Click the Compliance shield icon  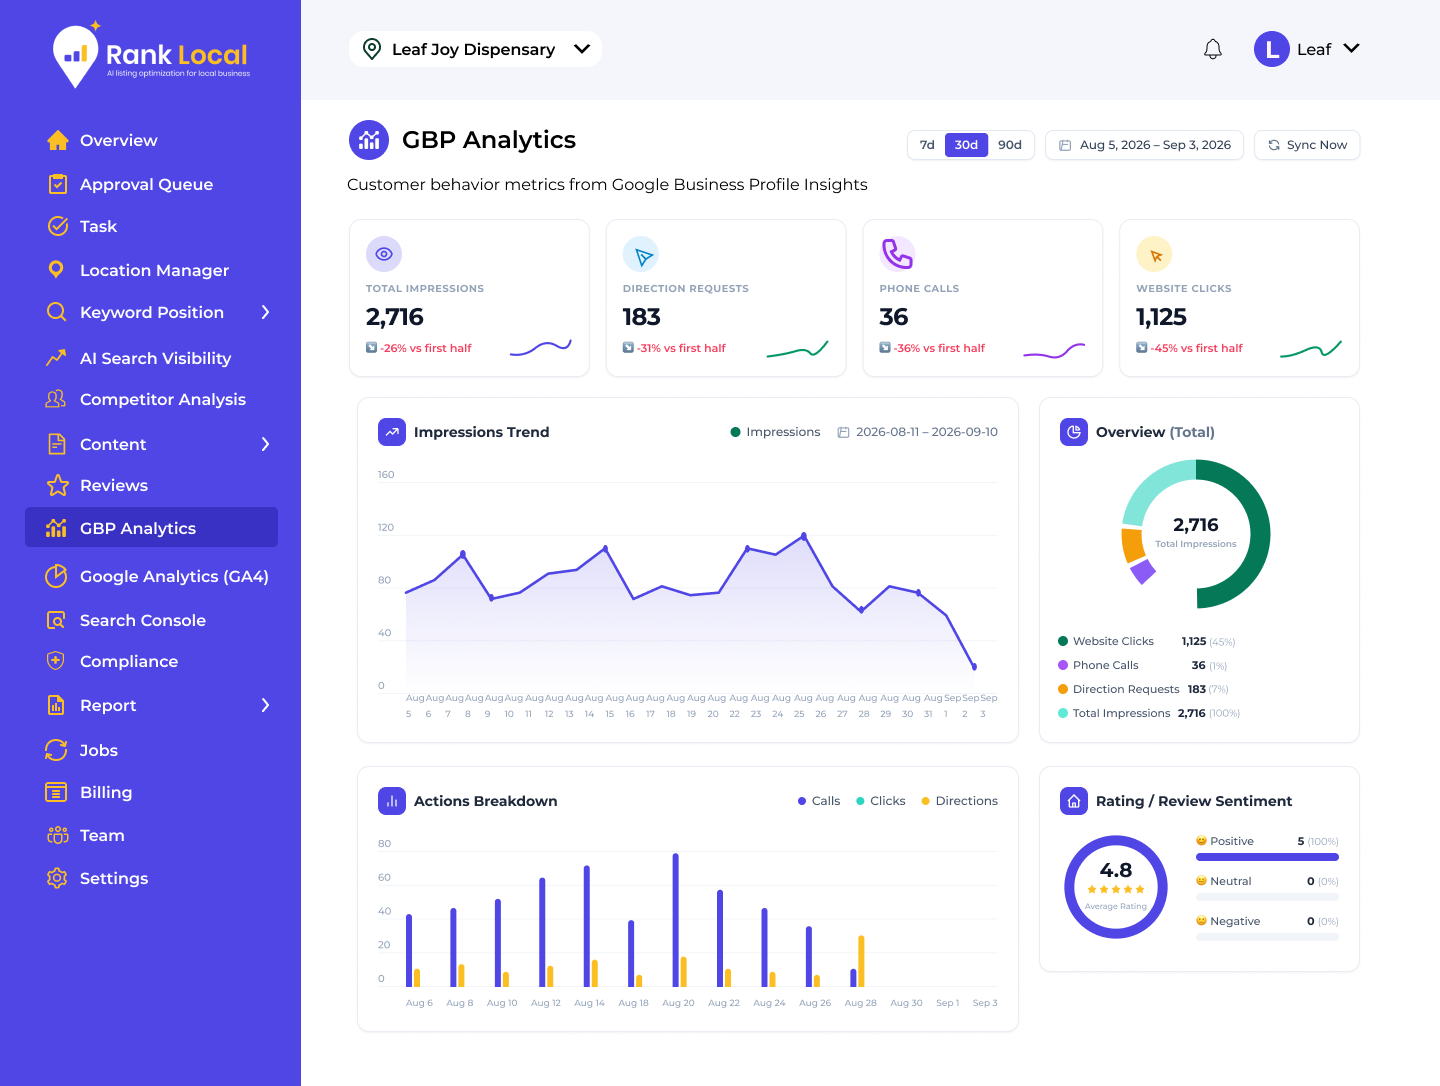coord(57,661)
